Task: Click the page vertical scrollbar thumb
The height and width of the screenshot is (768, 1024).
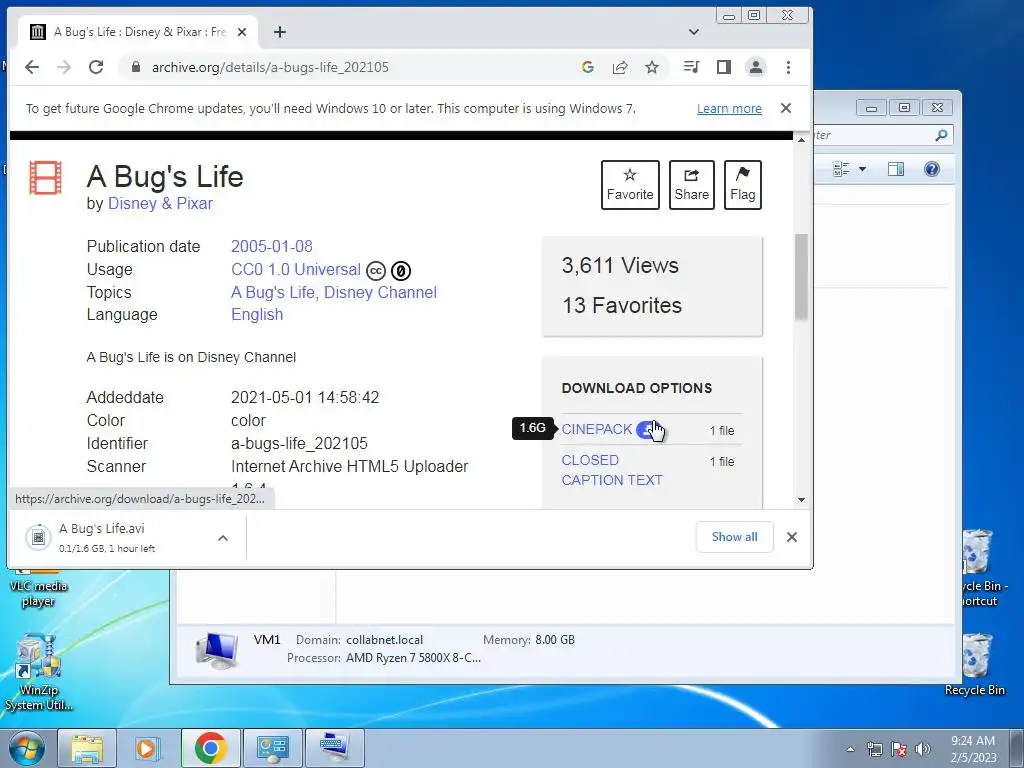Action: (801, 277)
